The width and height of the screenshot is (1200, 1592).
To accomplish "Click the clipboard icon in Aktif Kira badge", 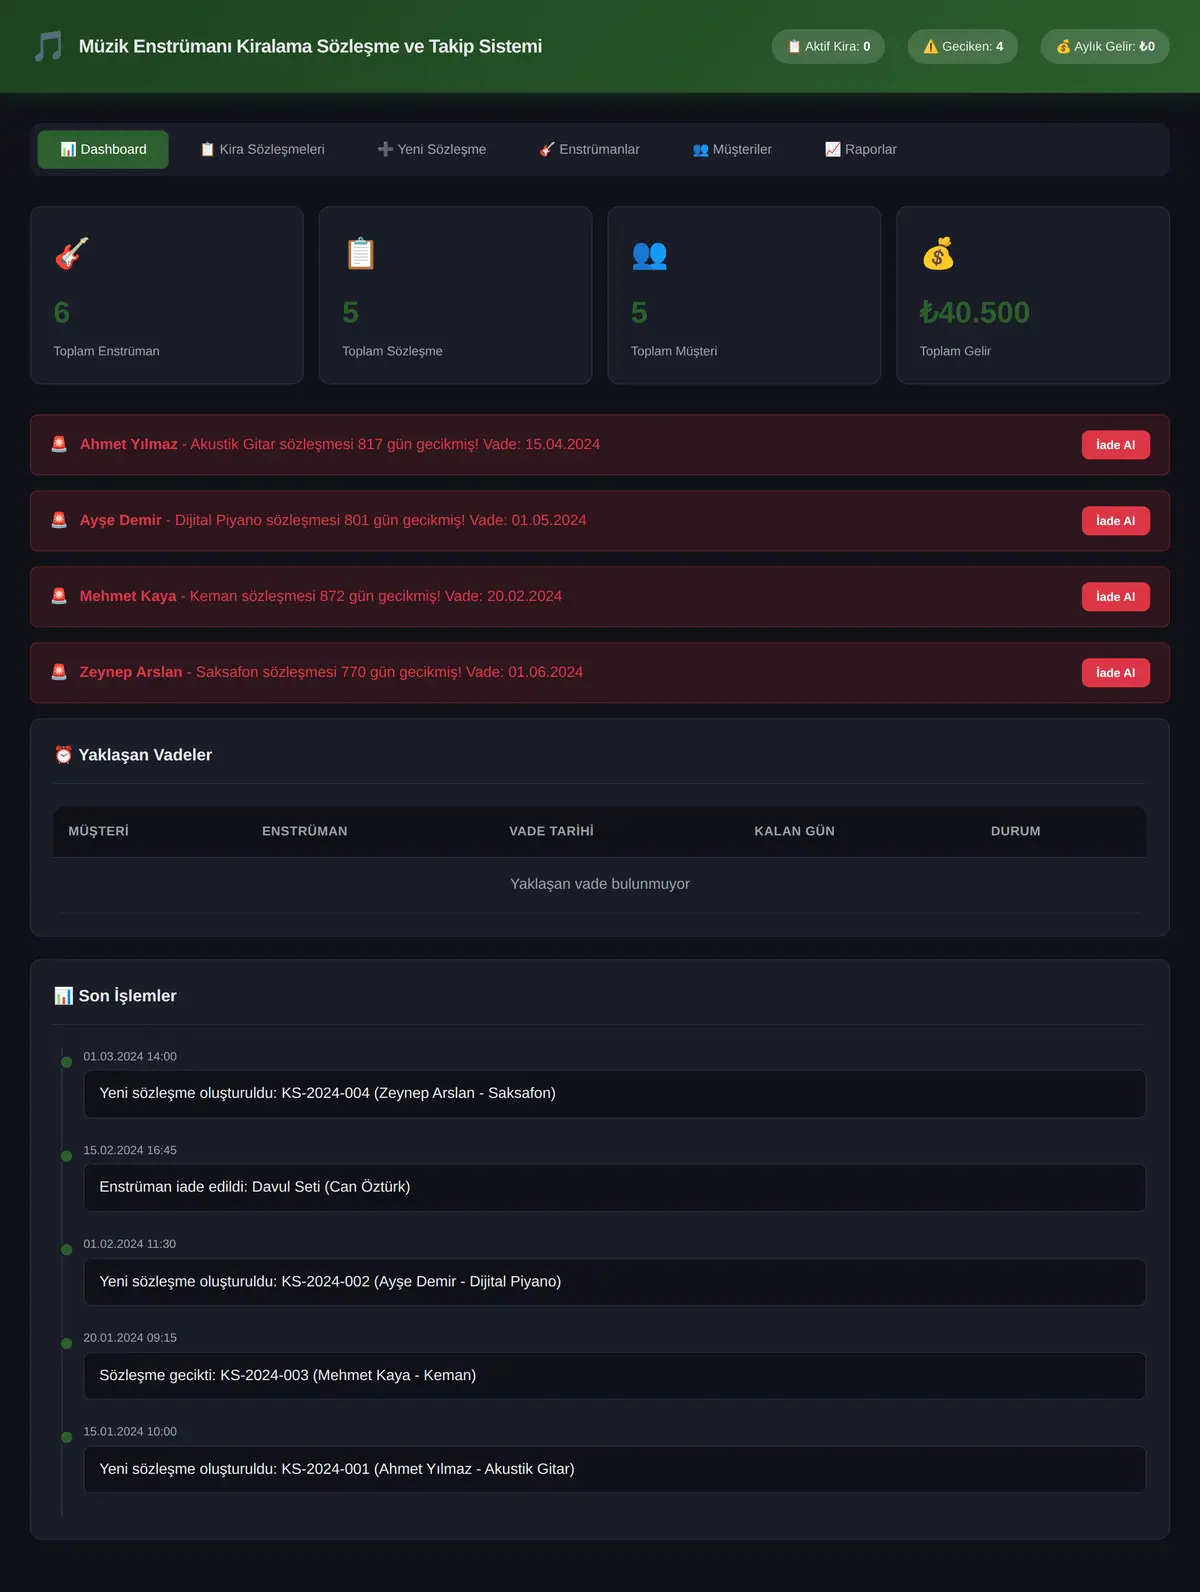I will 794,46.
